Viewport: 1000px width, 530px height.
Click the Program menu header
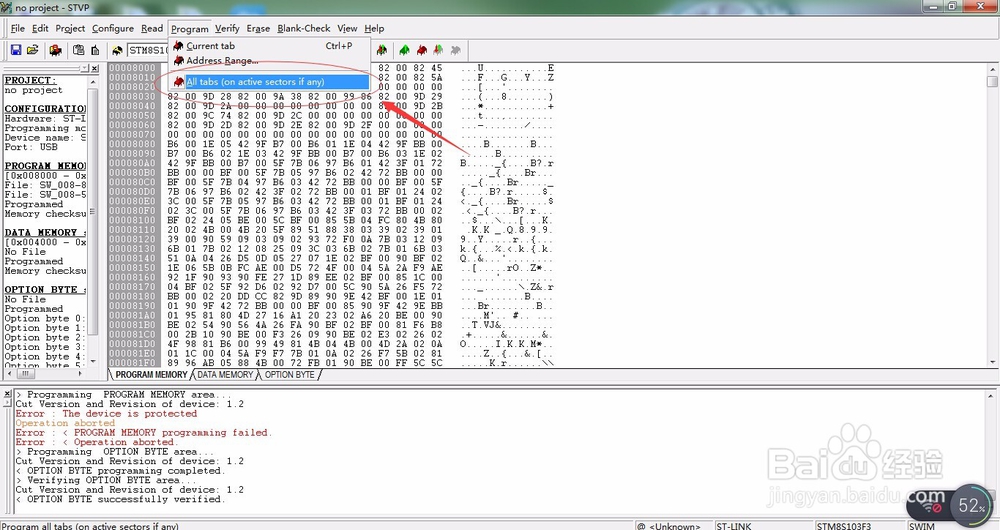click(x=189, y=29)
